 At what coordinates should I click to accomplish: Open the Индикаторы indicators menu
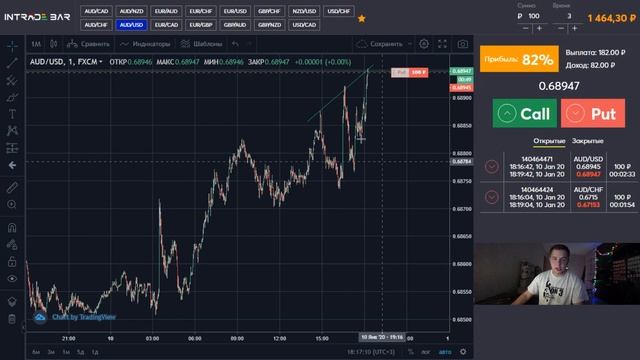(x=145, y=44)
